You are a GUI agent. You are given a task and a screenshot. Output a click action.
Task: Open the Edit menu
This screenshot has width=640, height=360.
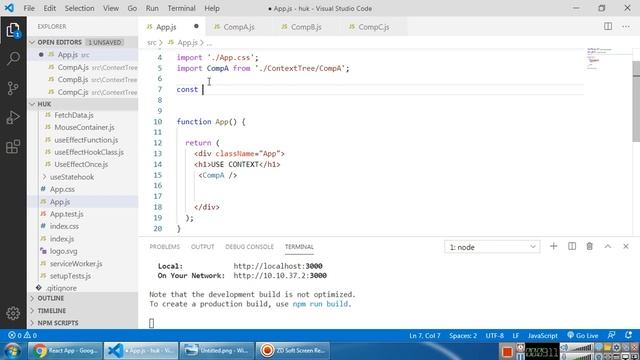(x=49, y=8)
